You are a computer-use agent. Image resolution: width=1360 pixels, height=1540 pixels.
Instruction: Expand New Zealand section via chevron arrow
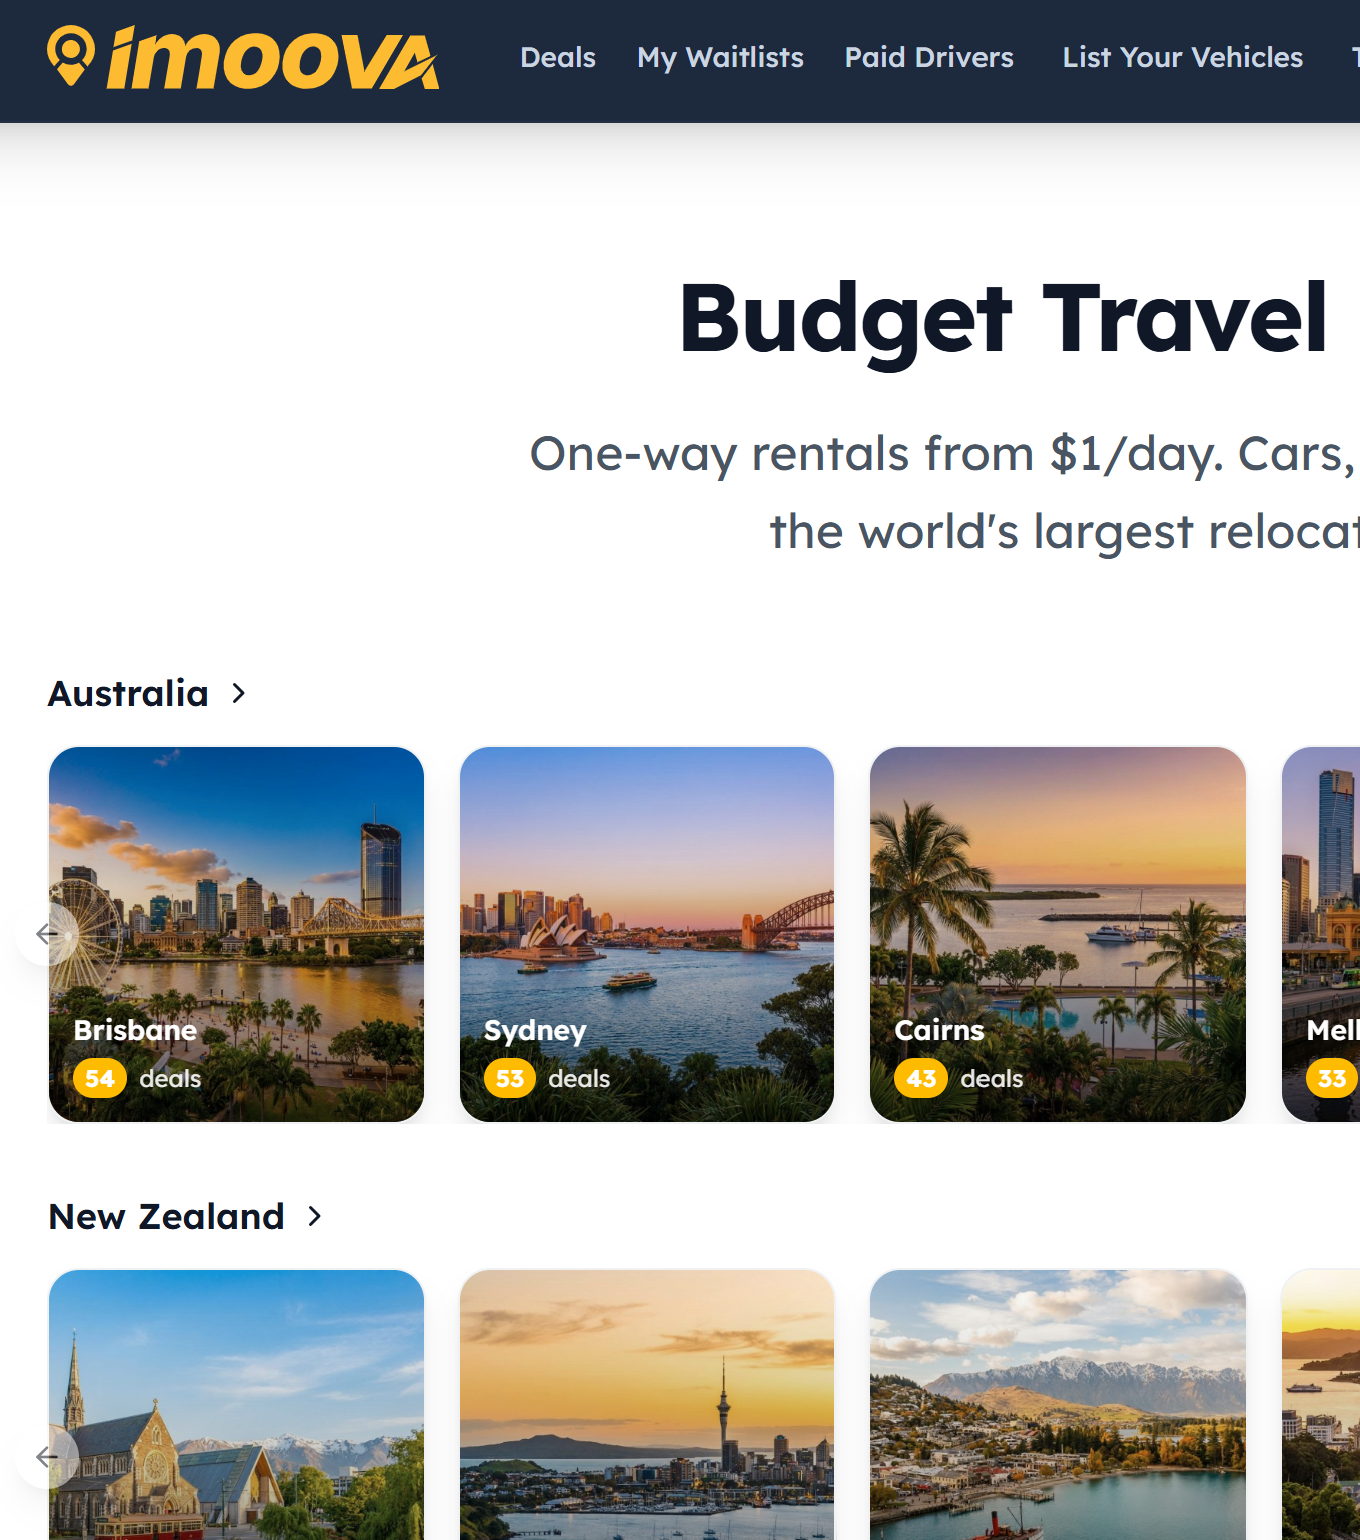(314, 1216)
